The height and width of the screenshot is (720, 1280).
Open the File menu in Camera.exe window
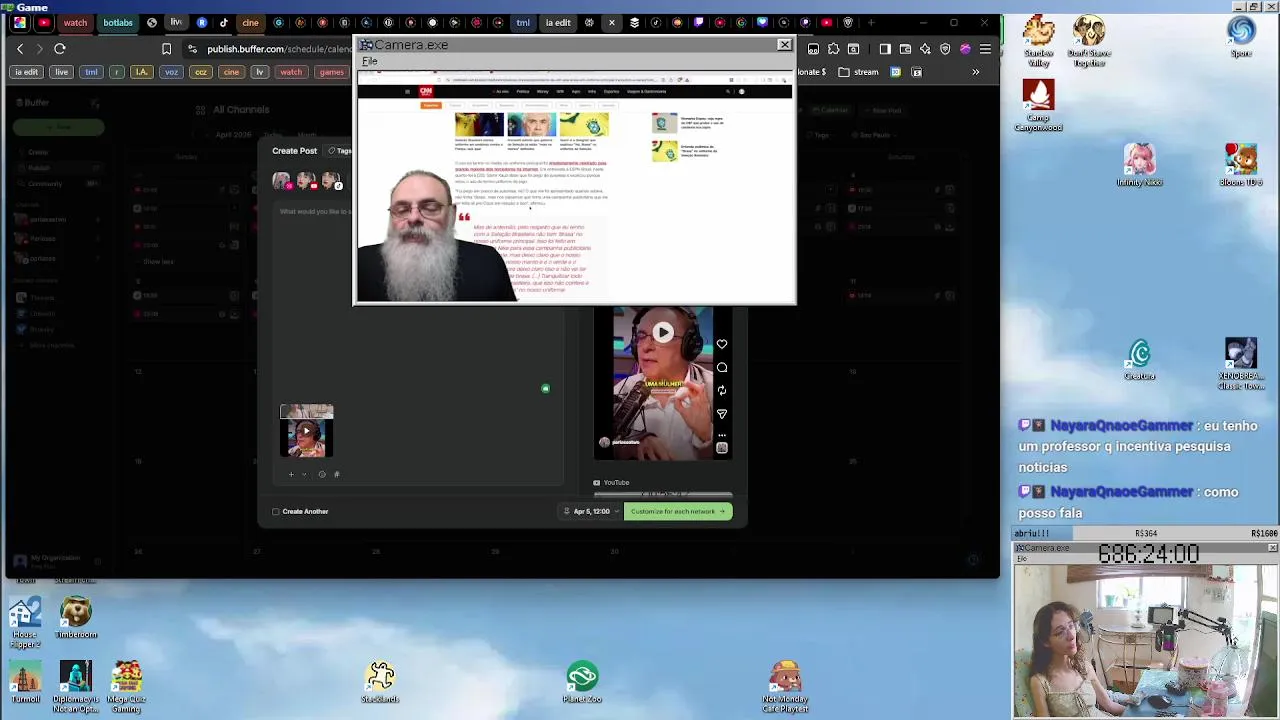[370, 61]
